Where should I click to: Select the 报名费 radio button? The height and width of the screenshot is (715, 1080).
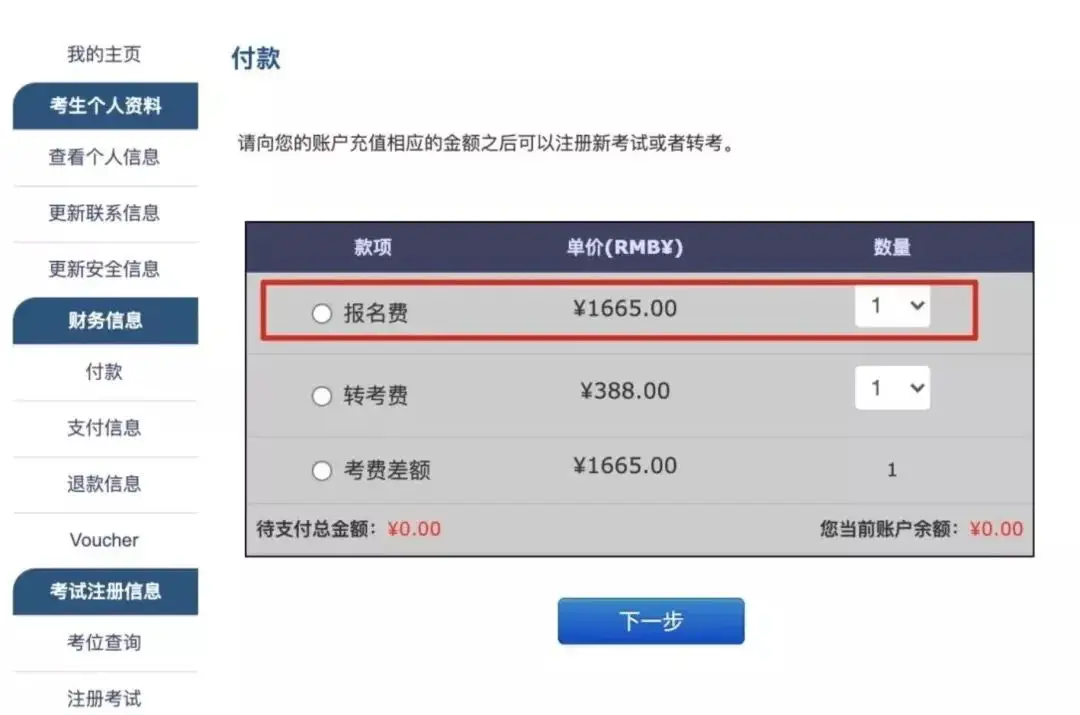click(x=322, y=313)
